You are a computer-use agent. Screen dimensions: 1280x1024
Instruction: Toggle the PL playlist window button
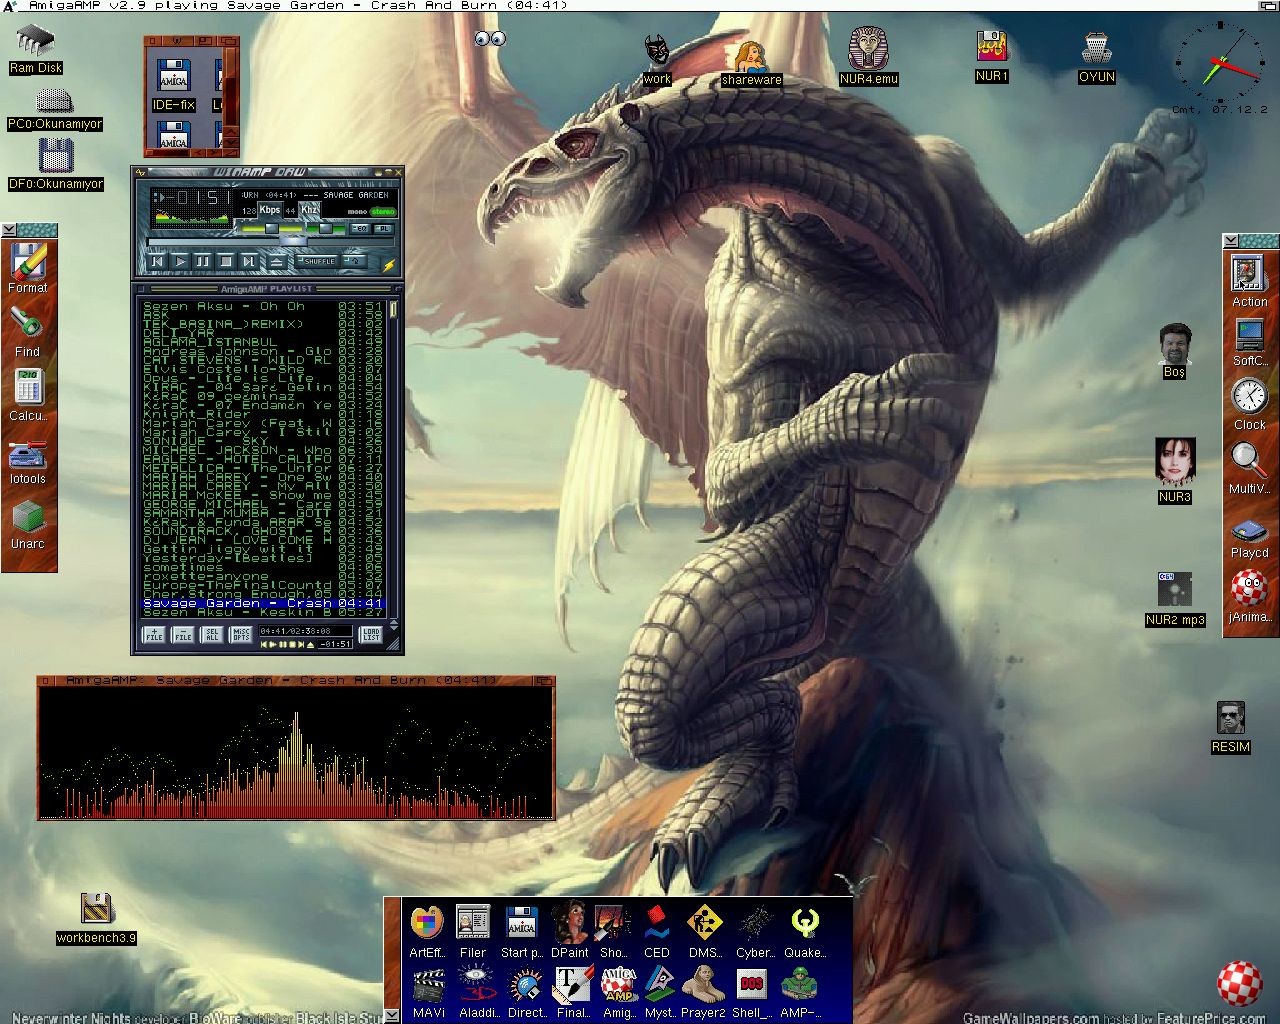[x=384, y=229]
